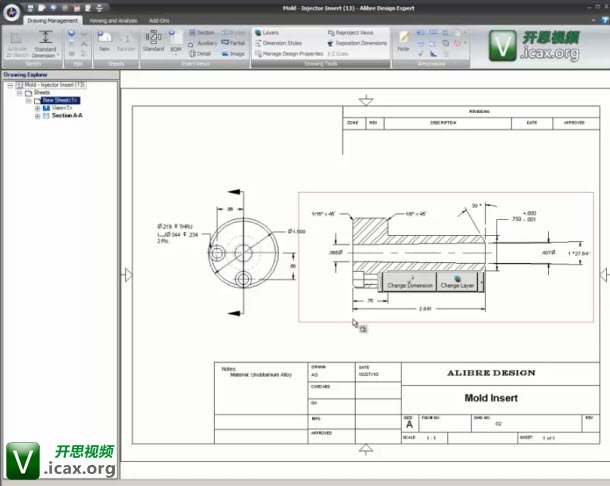Insert an Auxiliary view
Image resolution: width=610 pixels, height=486 pixels.
[203, 43]
